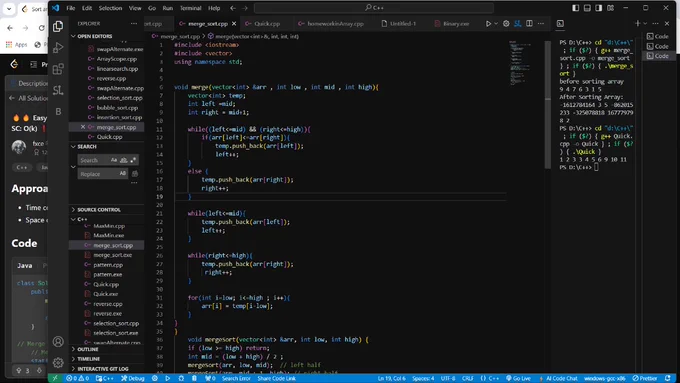Click the CRLF end-of-line indicator
This screenshot has width=680, height=383.
(468, 378)
